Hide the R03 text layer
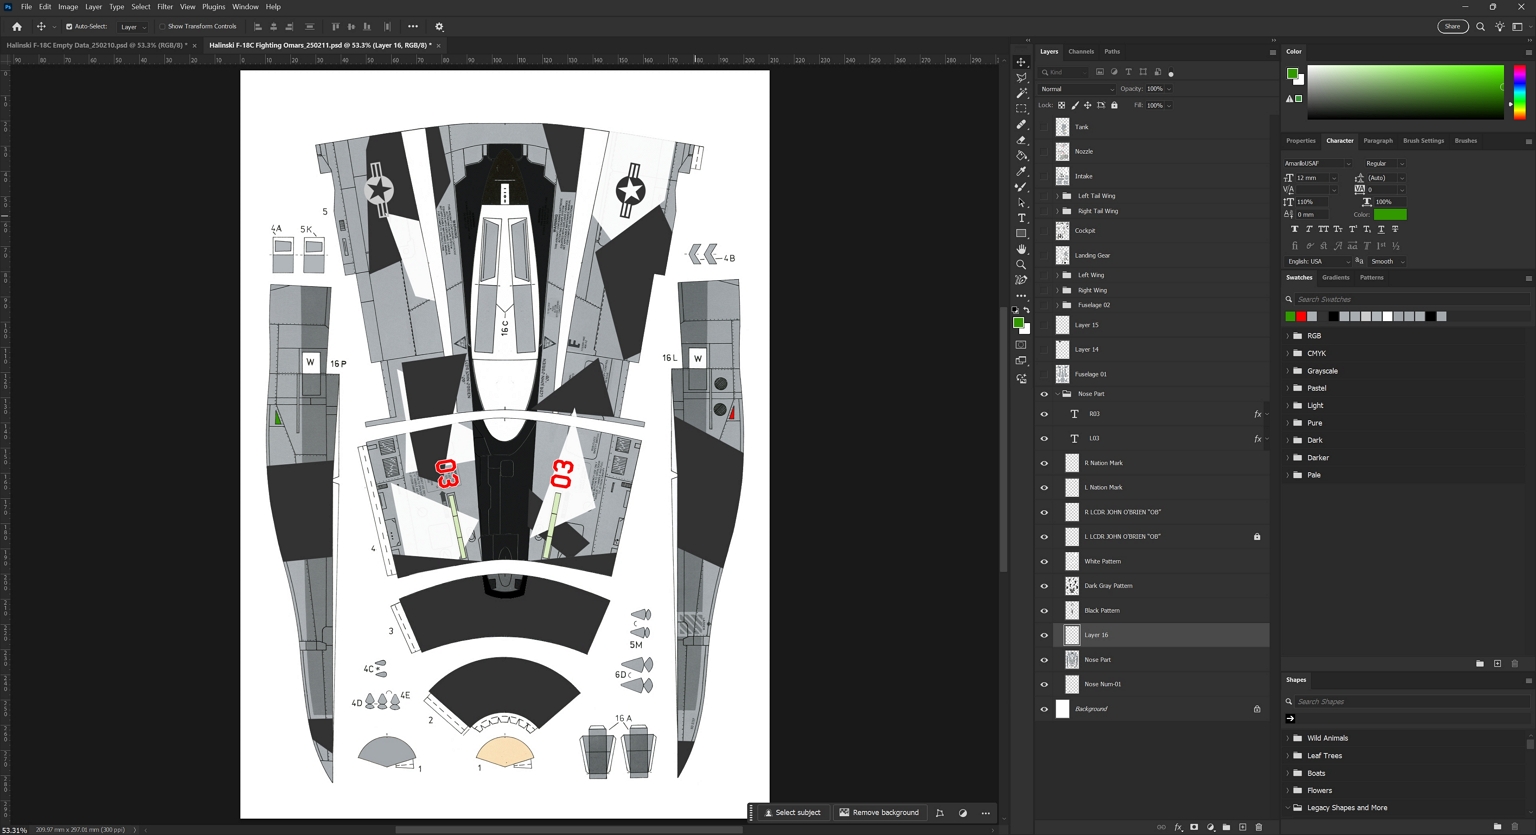The width and height of the screenshot is (1536, 835). tap(1044, 414)
